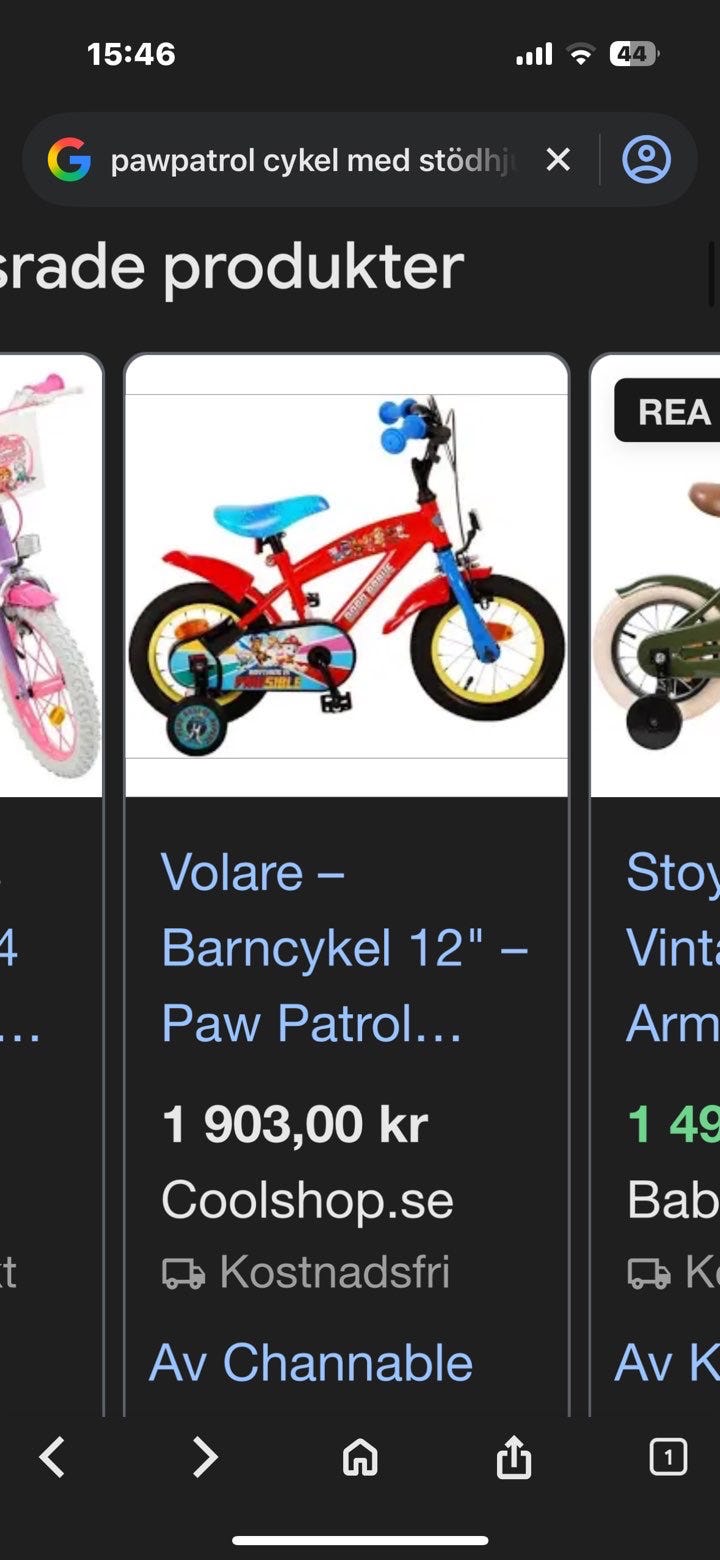Open the pink bike product image

coord(50,576)
